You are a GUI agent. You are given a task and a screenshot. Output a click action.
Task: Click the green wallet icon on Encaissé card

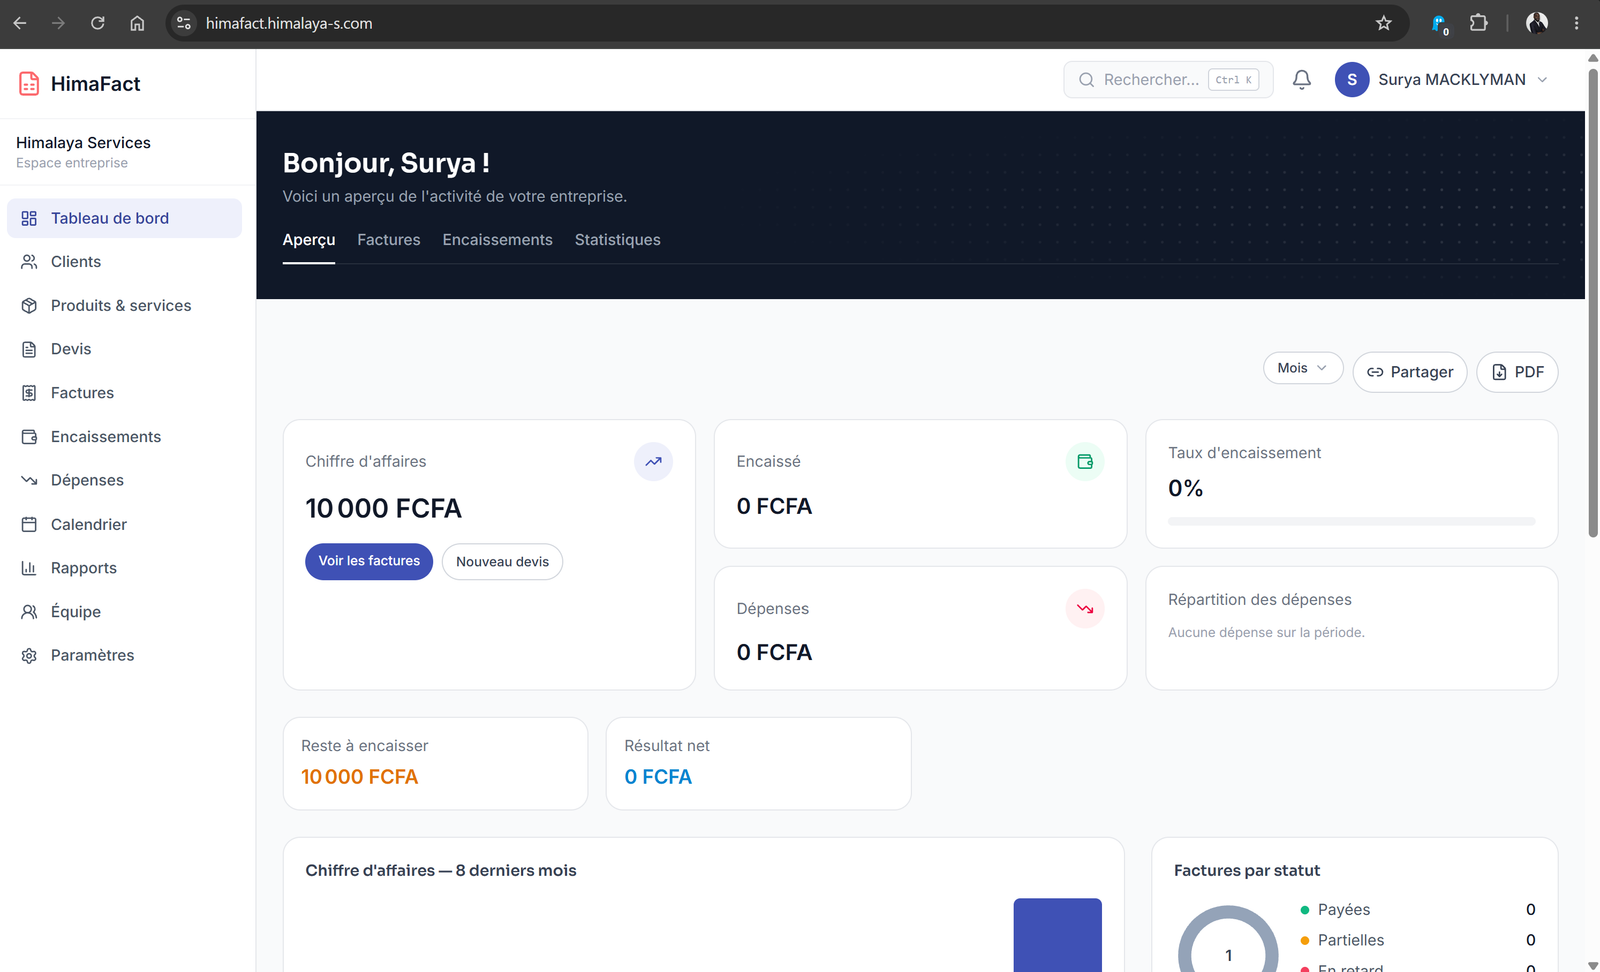[1085, 462]
